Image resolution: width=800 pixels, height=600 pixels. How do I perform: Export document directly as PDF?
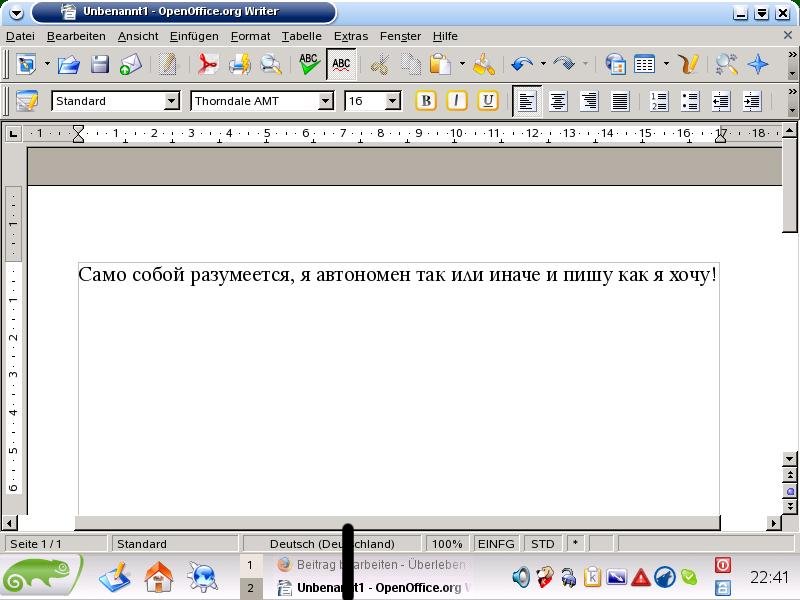tap(207, 65)
